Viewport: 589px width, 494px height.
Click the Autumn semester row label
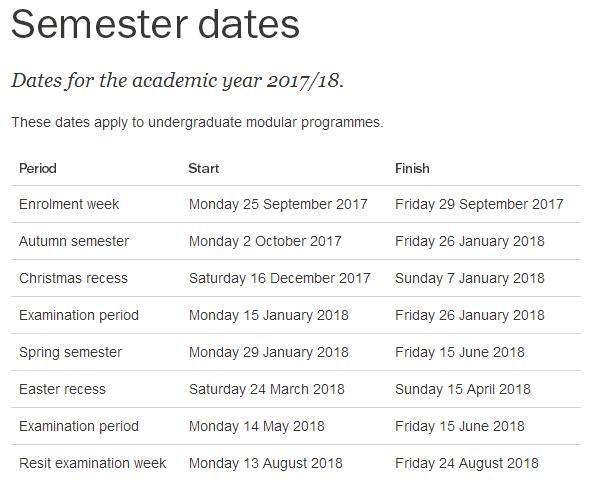pos(74,241)
